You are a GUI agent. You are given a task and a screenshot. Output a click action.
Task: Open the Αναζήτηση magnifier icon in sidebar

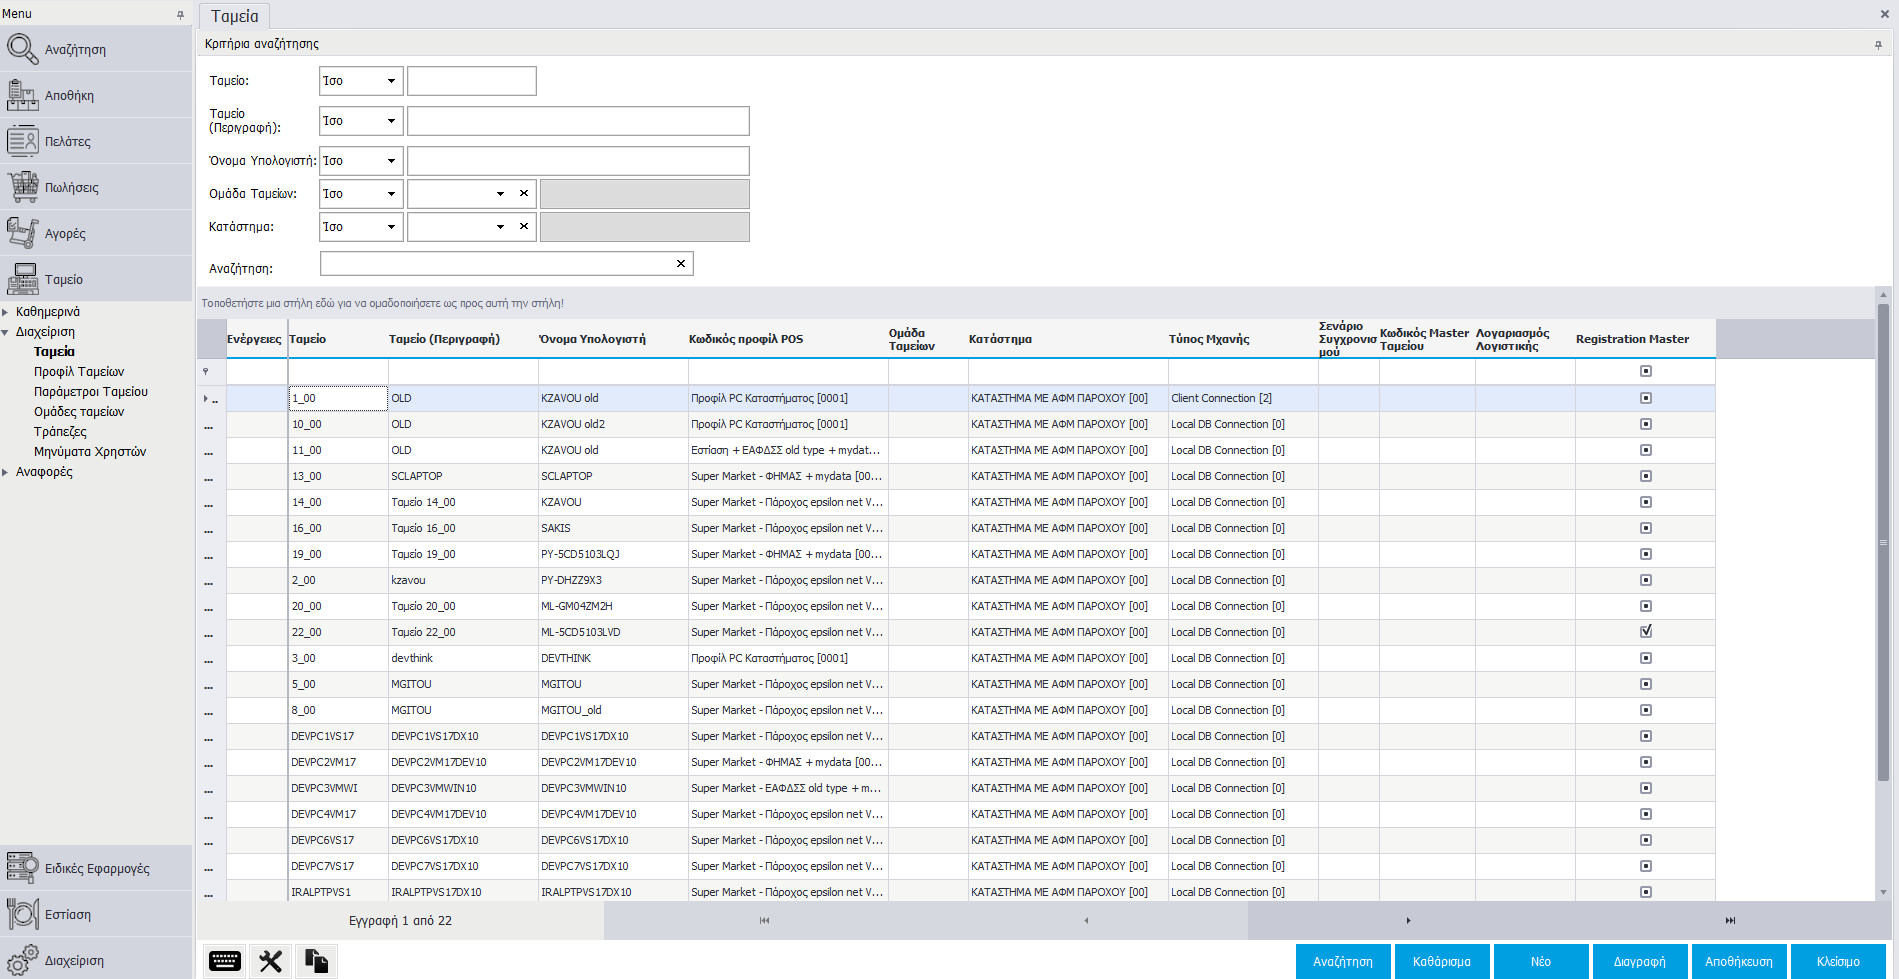22,49
